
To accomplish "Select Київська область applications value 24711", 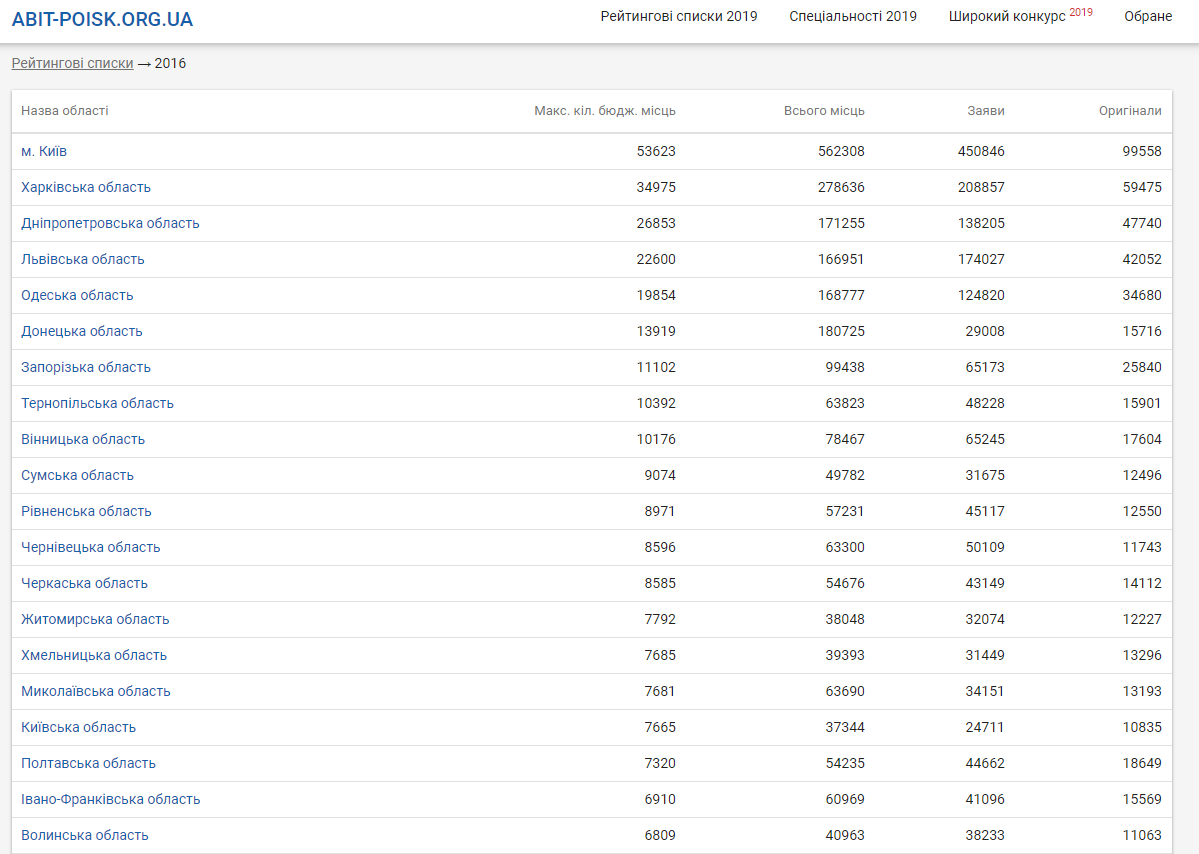I will pyautogui.click(x=985, y=726).
